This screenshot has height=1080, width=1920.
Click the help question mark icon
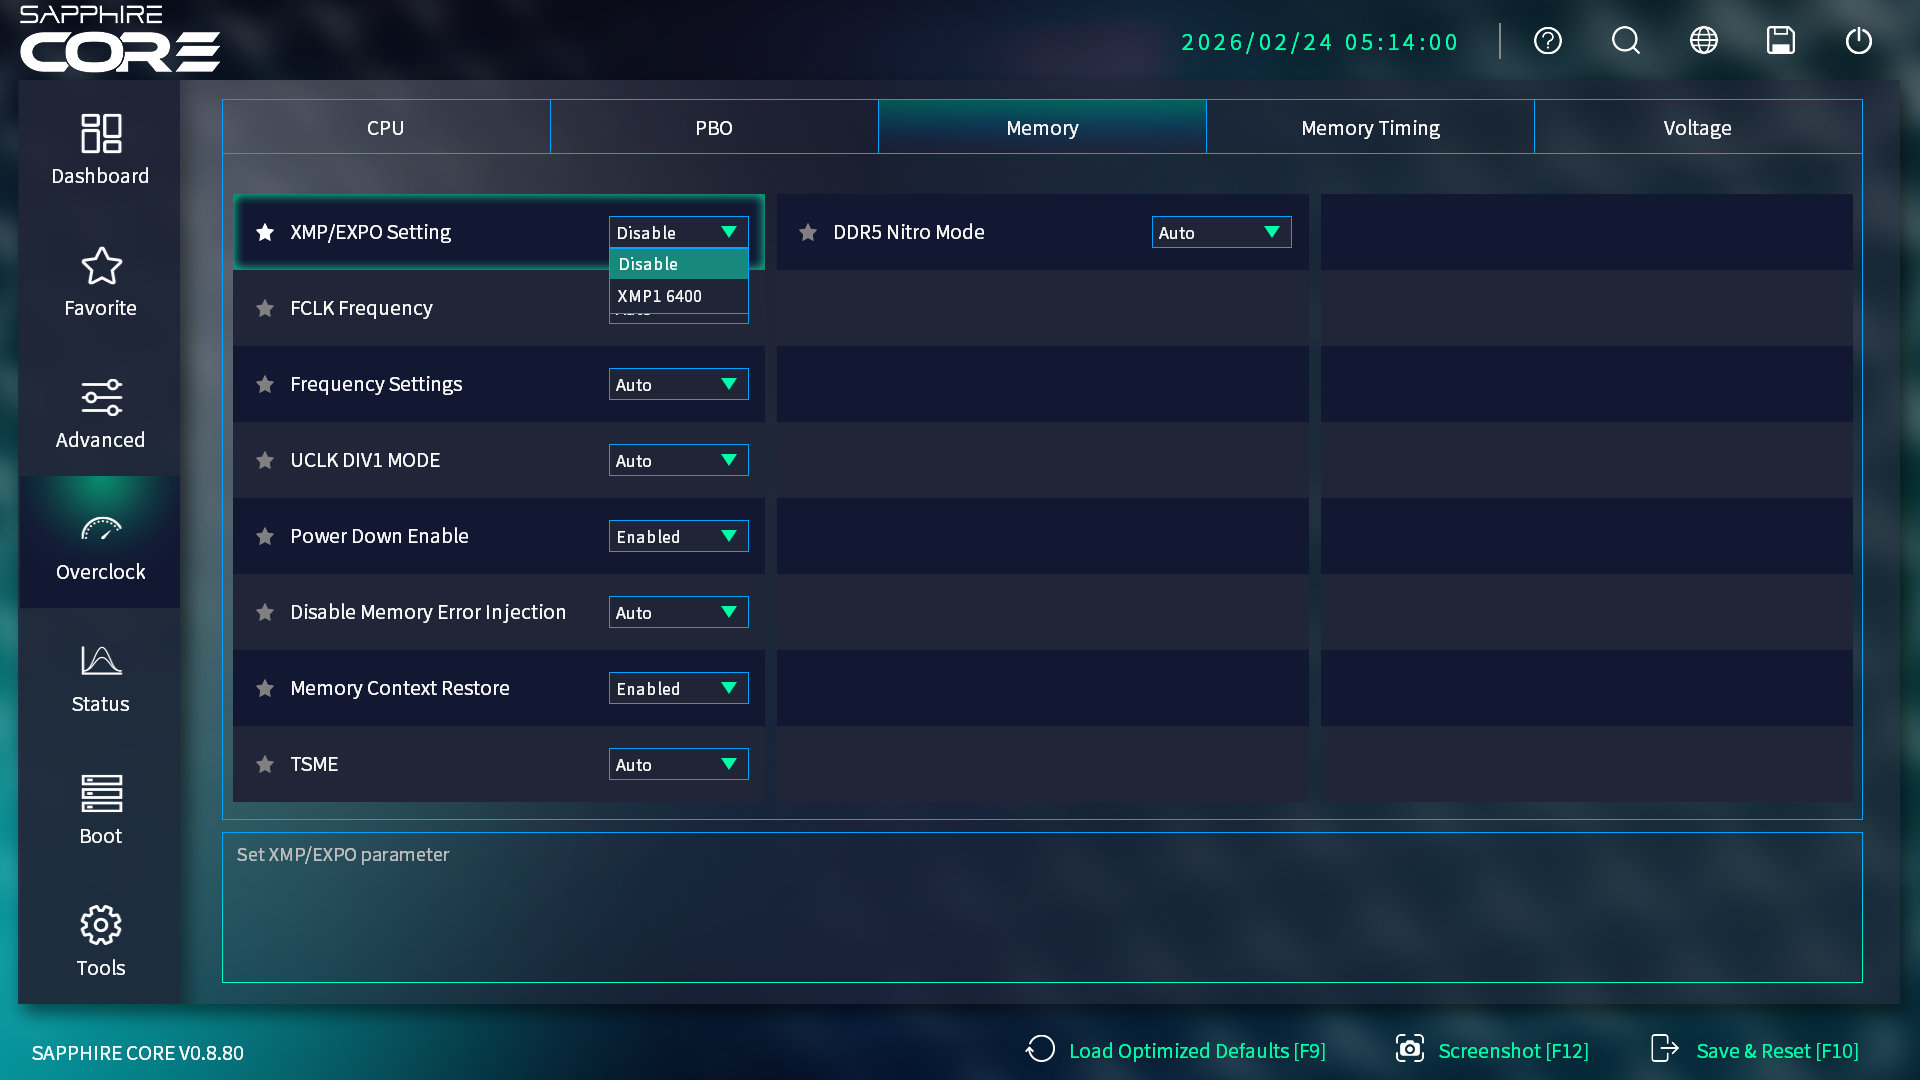[x=1547, y=41]
